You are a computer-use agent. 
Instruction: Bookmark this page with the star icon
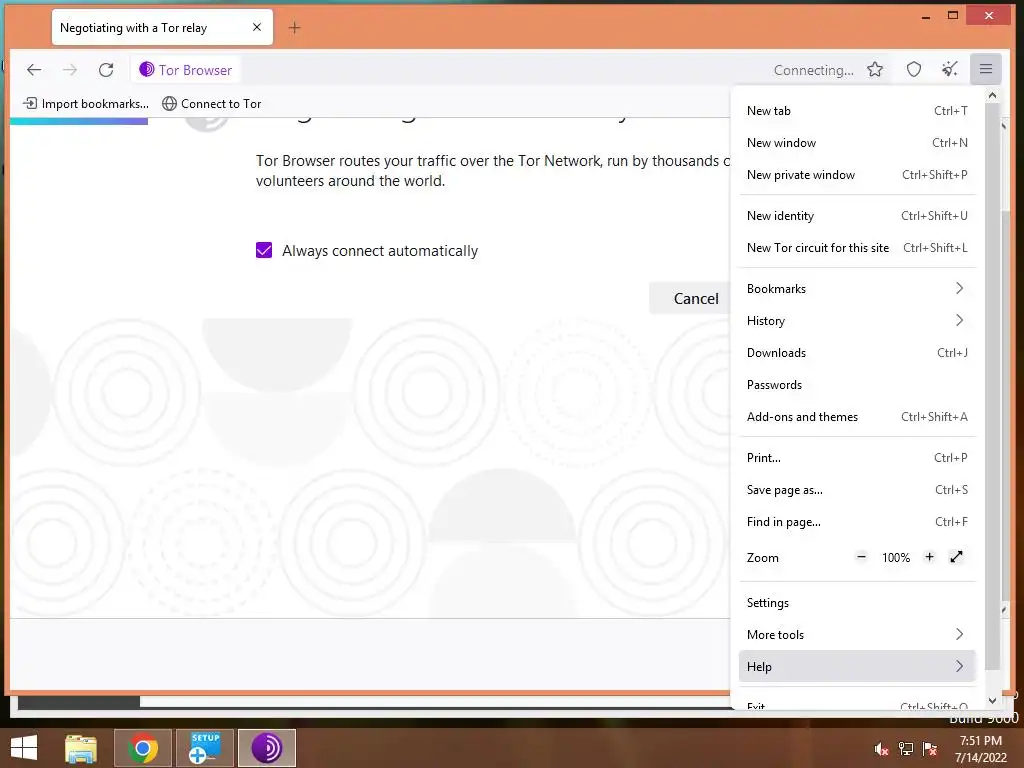pos(875,70)
